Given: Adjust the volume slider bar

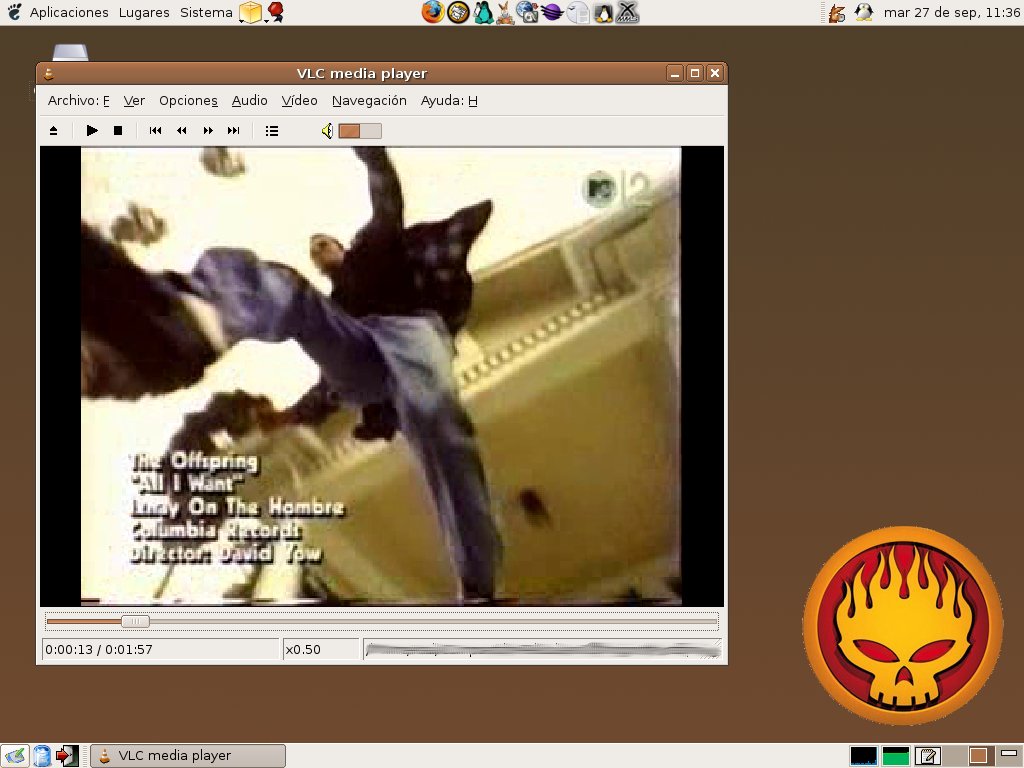Looking at the screenshot, I should (360, 131).
